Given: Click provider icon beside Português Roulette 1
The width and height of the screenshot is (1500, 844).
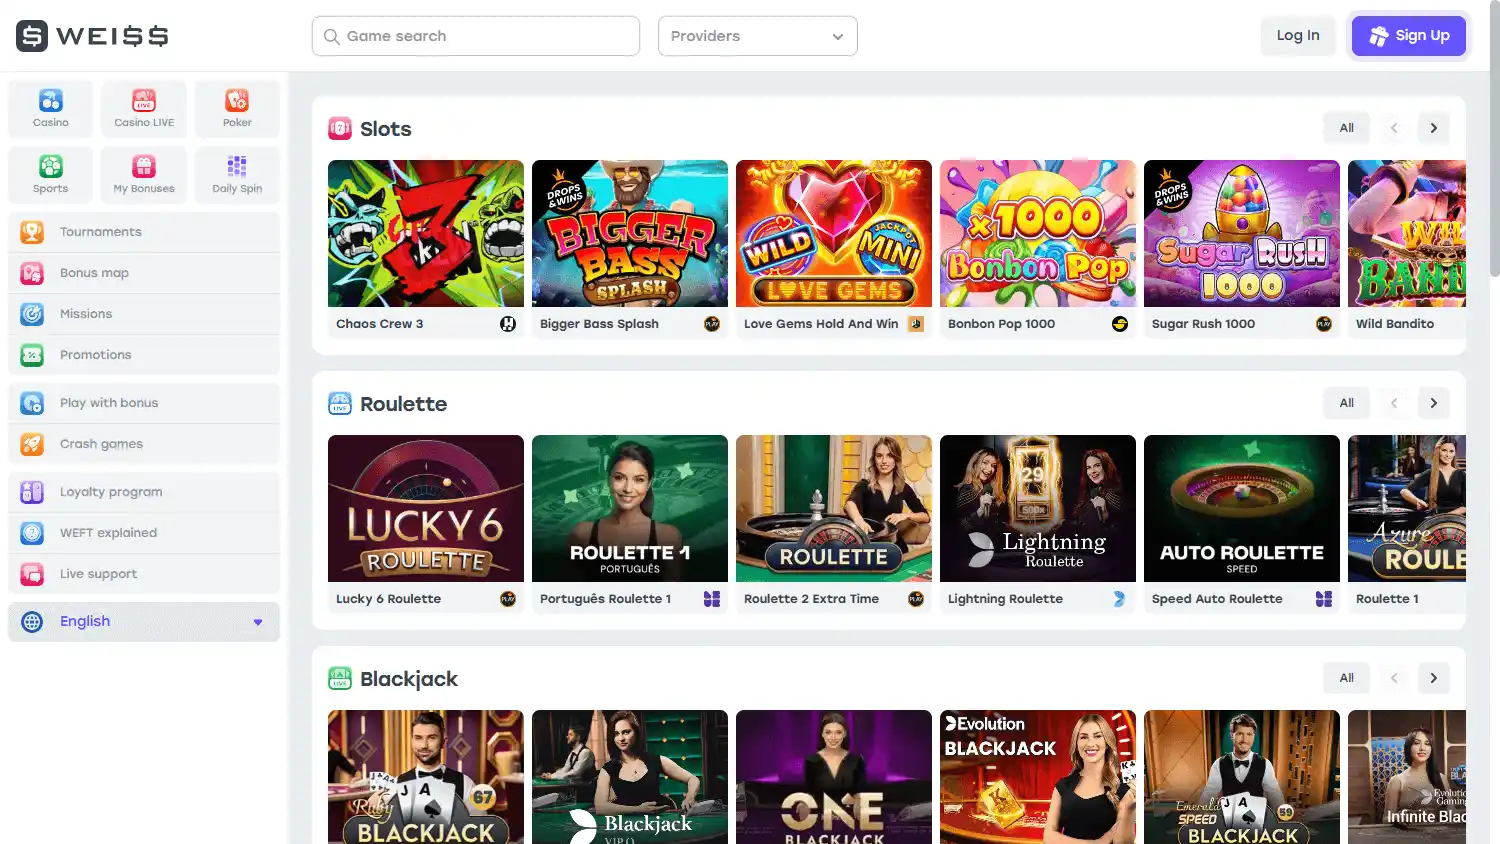Looking at the screenshot, I should (712, 599).
